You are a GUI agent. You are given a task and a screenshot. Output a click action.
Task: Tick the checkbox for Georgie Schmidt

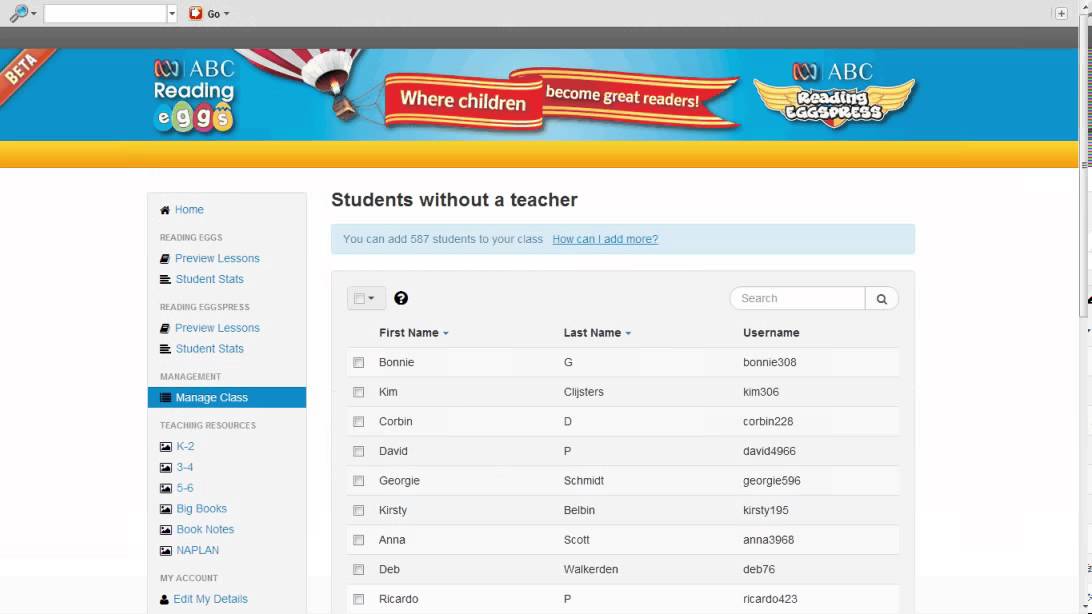click(359, 481)
